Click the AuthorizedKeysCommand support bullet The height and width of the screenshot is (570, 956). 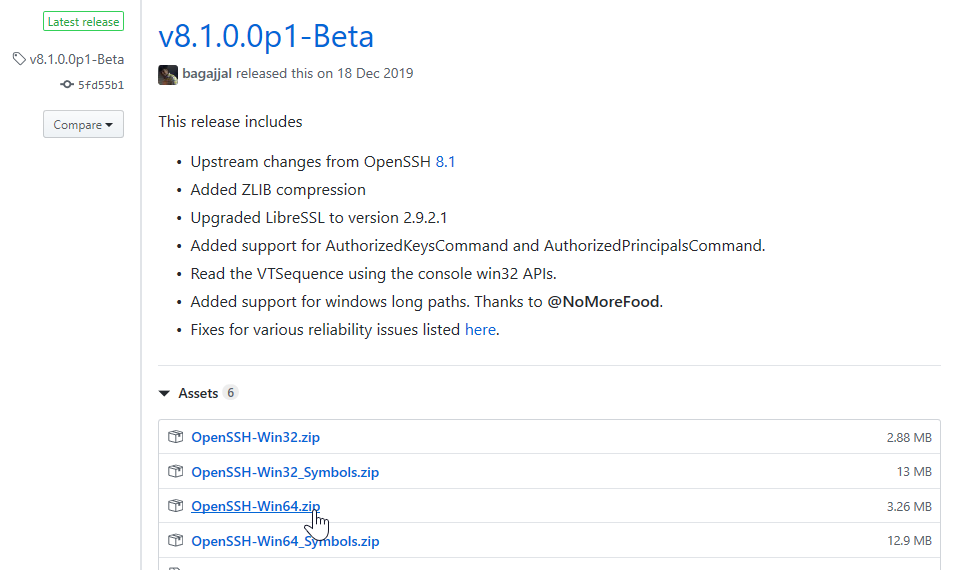coord(478,246)
